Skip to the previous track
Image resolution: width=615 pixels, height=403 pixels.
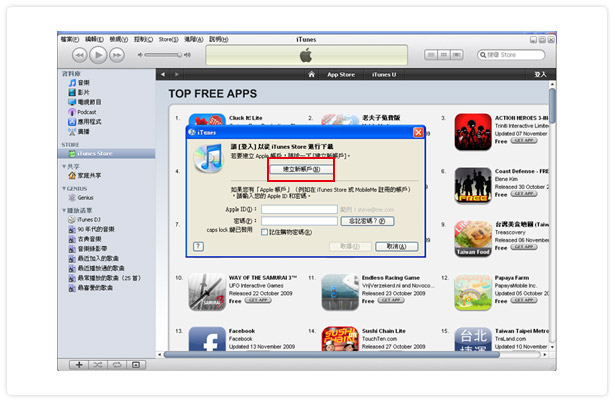coord(80,55)
